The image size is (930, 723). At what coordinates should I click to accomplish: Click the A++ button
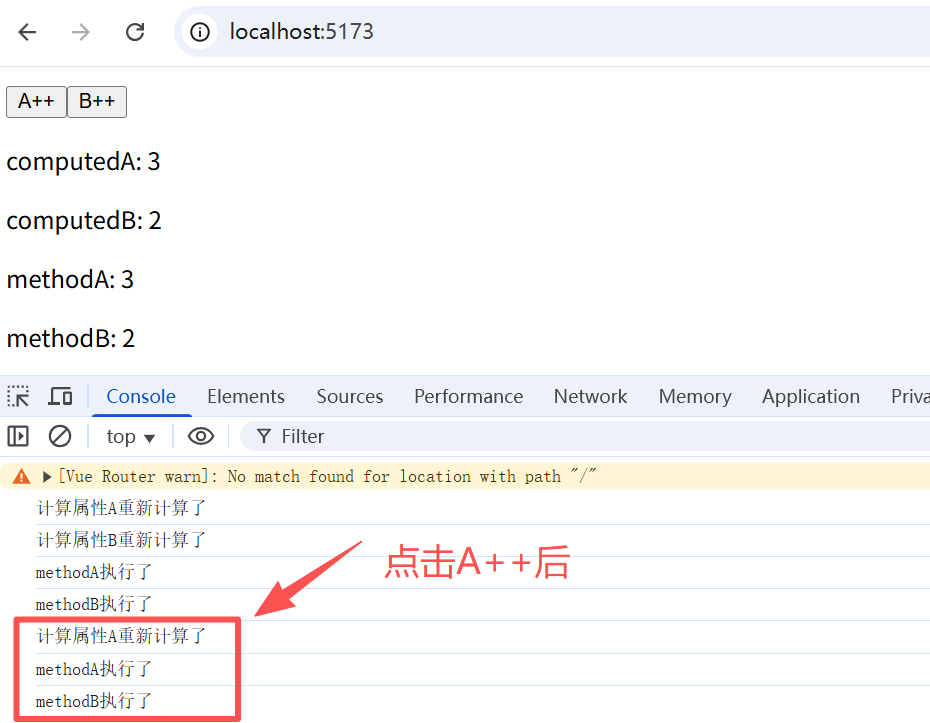[x=36, y=101]
